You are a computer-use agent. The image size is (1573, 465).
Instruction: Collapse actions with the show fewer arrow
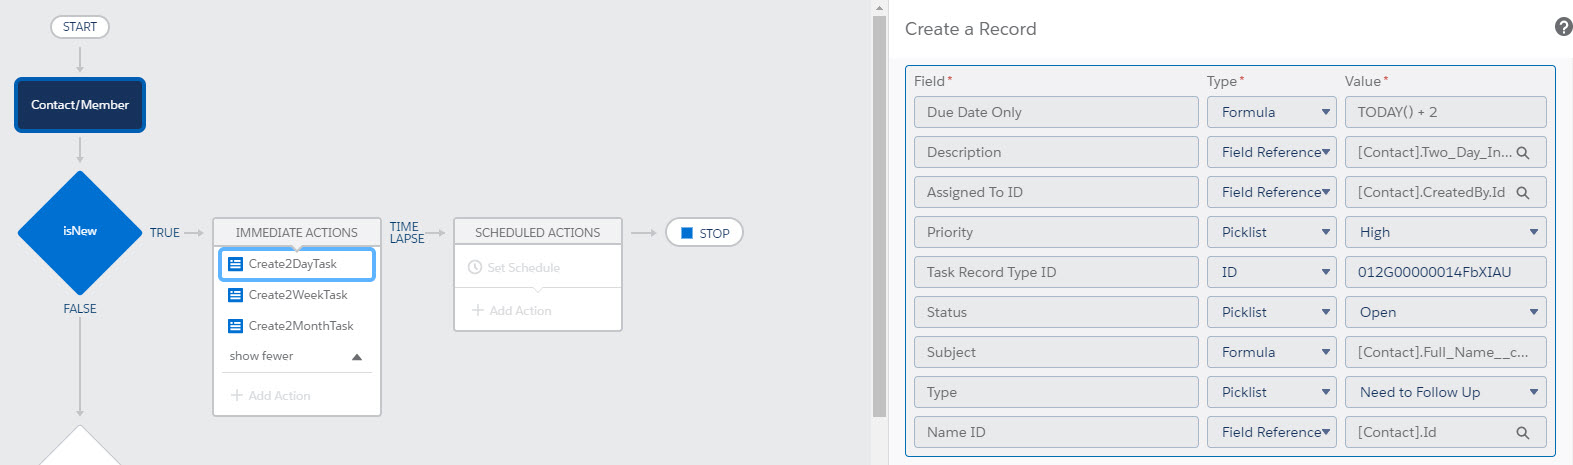(357, 357)
